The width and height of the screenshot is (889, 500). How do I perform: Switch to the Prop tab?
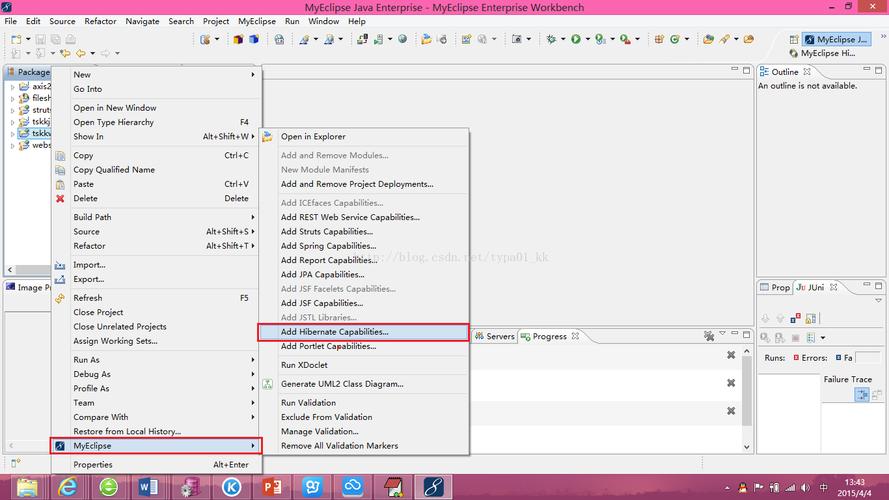(x=775, y=287)
